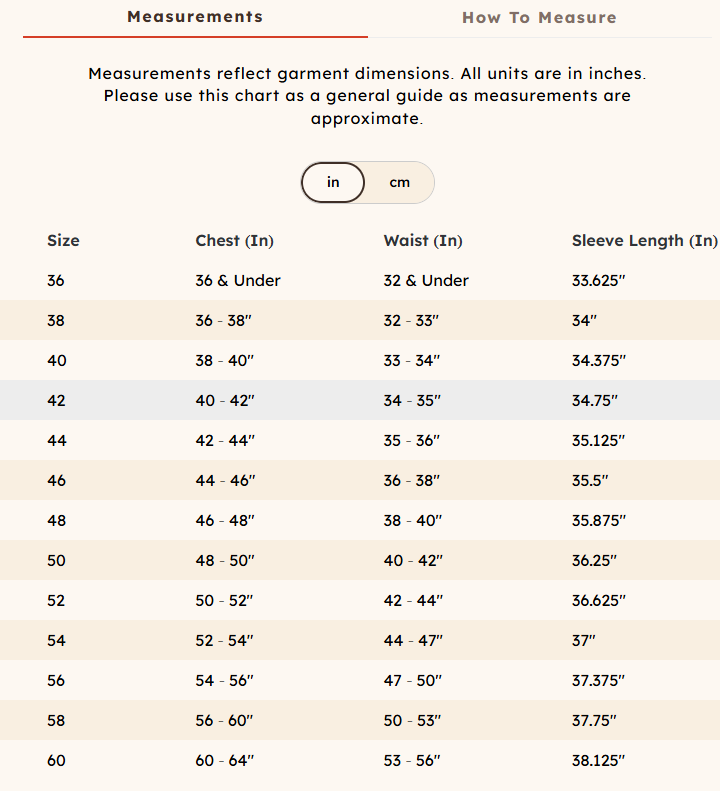The image size is (720, 791).
Task: Select the 'in' unit option
Action: [x=333, y=183]
